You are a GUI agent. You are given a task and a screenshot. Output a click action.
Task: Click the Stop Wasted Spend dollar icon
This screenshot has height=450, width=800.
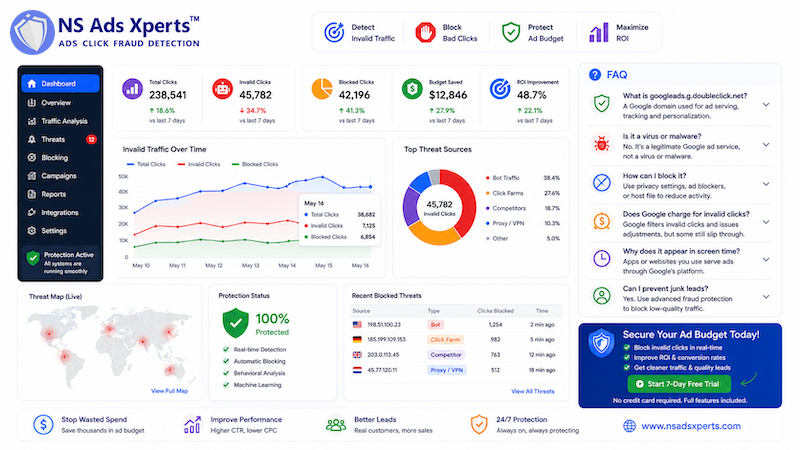coord(43,424)
